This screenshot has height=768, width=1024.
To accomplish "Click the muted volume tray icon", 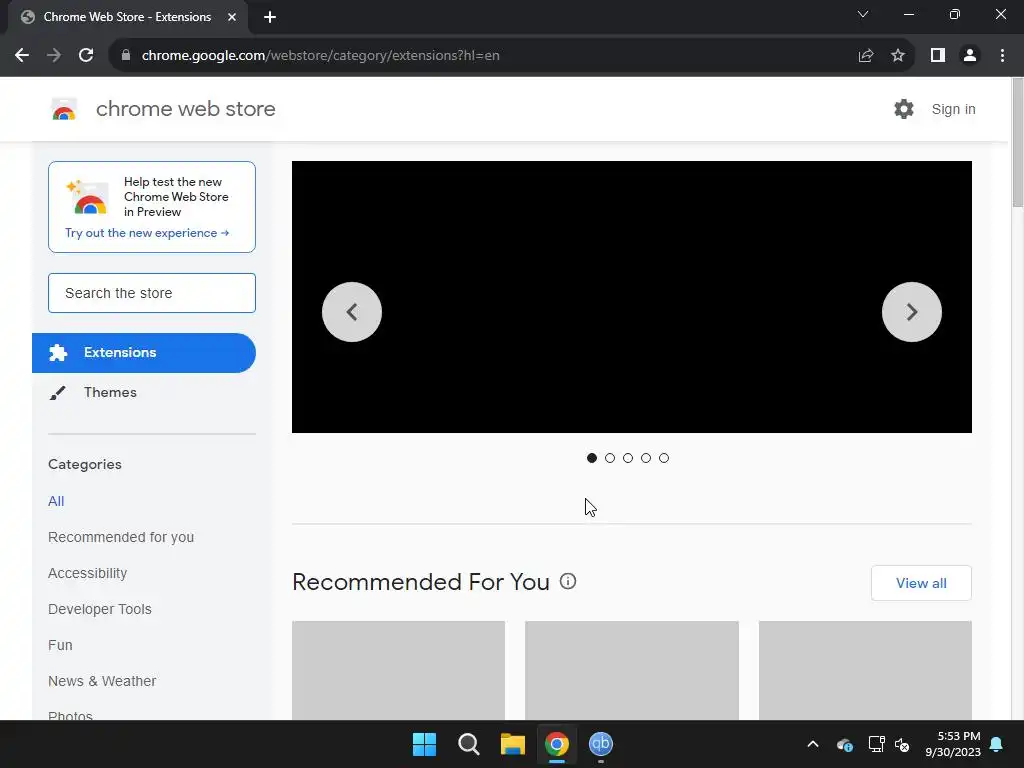I will click(902, 744).
